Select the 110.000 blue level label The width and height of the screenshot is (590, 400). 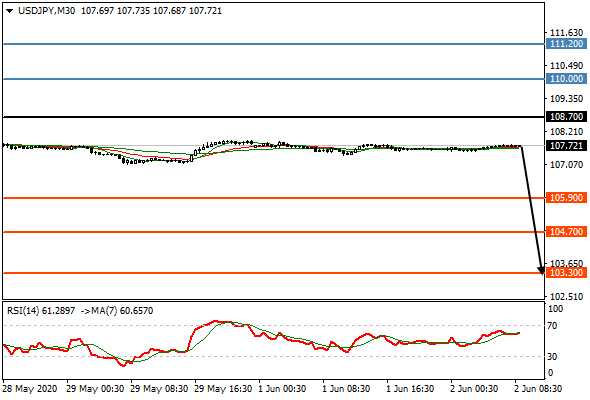[x=566, y=79]
